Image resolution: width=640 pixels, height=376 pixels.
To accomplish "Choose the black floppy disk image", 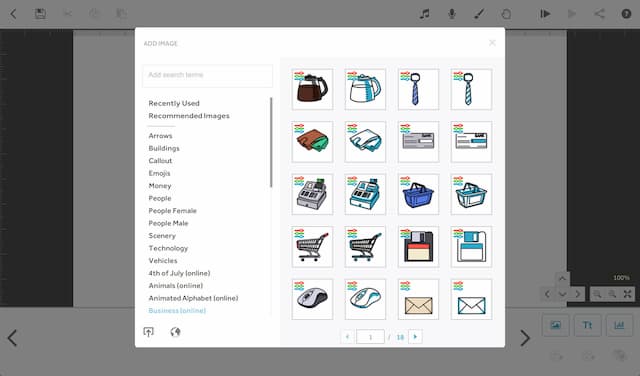I will (x=418, y=247).
